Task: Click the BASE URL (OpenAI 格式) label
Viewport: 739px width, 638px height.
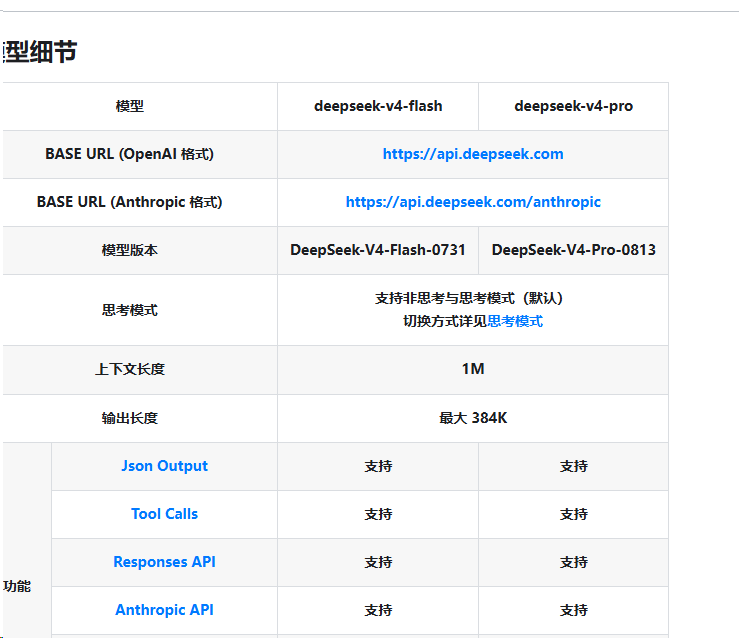Action: (x=130, y=154)
